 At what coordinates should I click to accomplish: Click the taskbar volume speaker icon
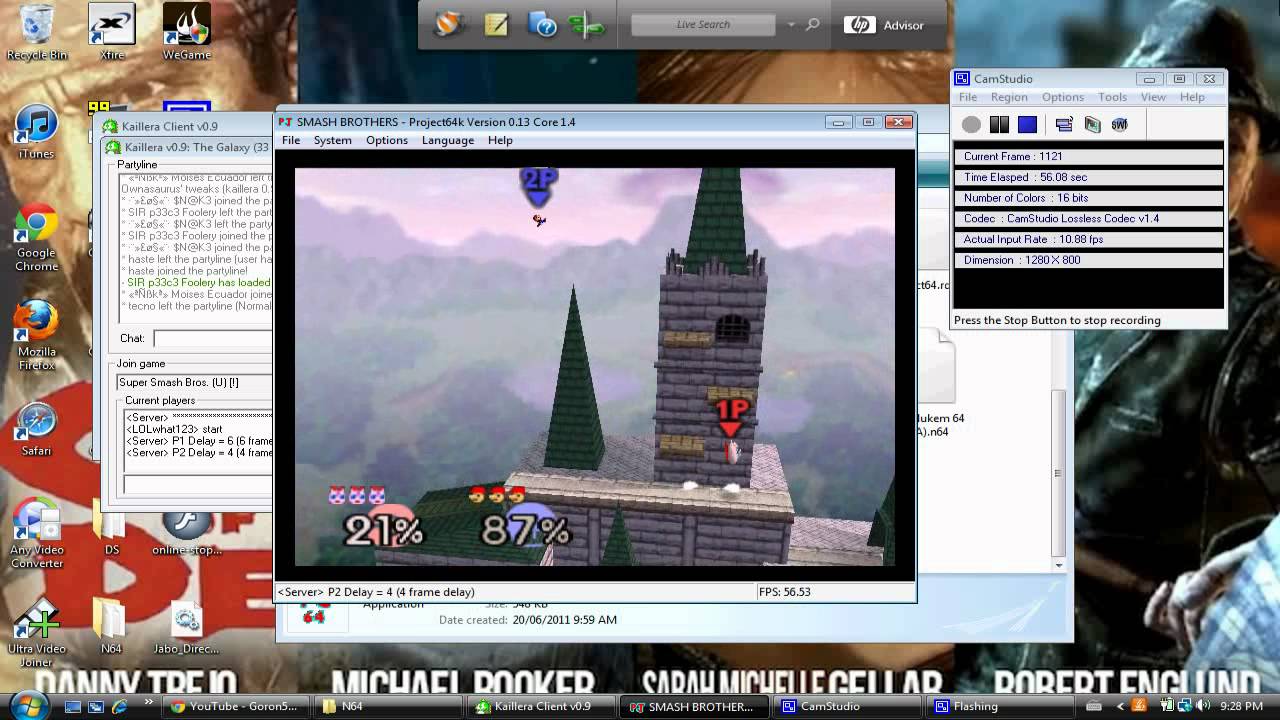tap(1203, 706)
